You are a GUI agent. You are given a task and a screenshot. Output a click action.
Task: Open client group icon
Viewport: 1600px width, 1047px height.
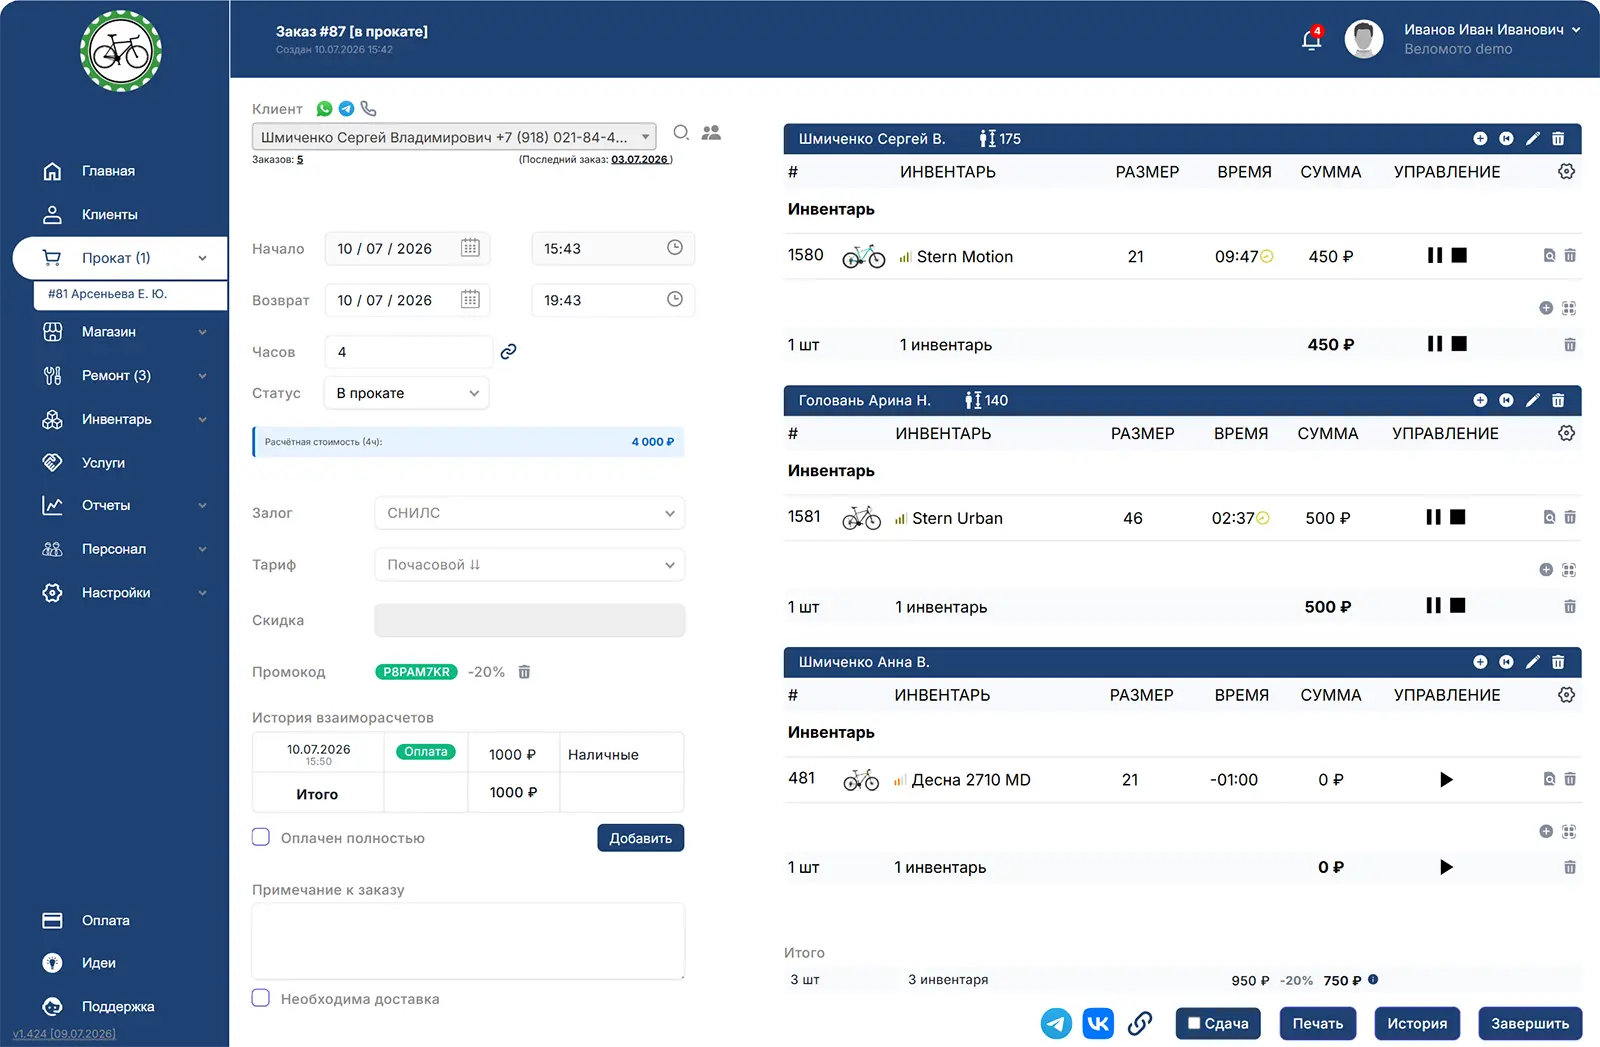pos(711,133)
